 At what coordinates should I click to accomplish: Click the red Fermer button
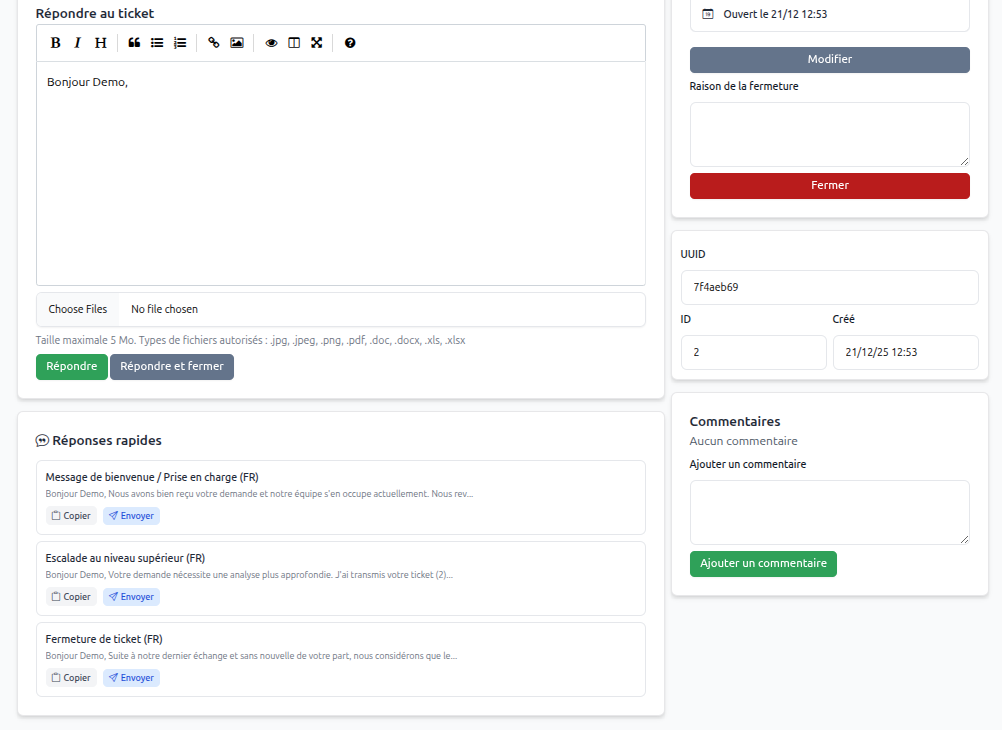click(829, 186)
